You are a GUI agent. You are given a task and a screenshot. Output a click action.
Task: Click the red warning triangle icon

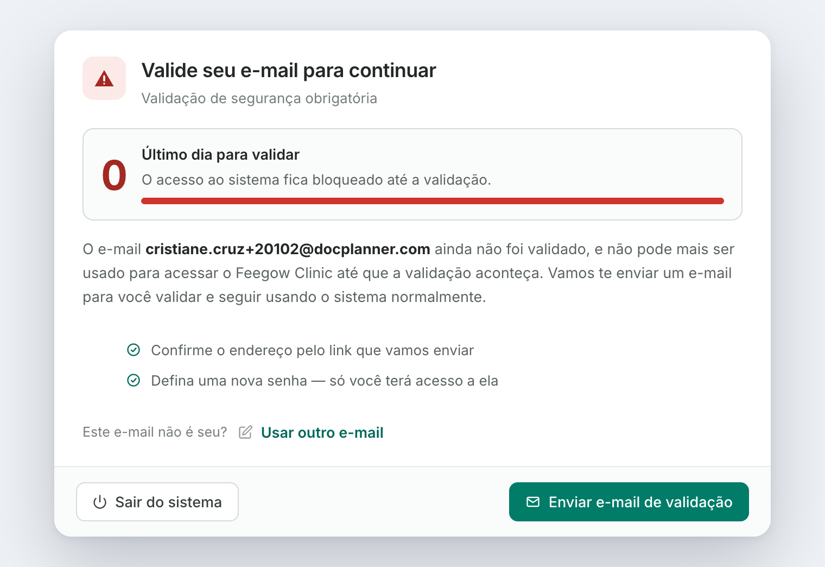pos(104,79)
